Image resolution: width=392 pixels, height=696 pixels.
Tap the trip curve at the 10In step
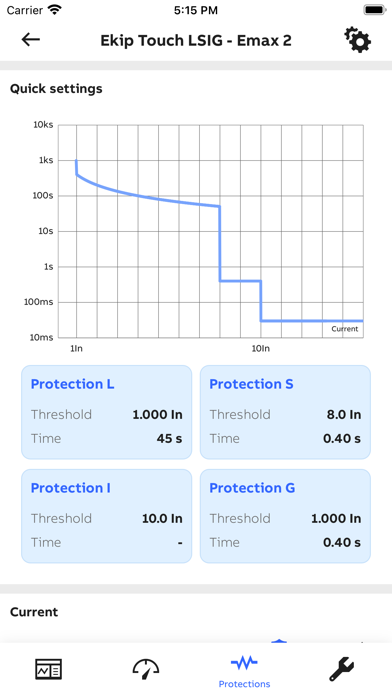click(x=261, y=301)
